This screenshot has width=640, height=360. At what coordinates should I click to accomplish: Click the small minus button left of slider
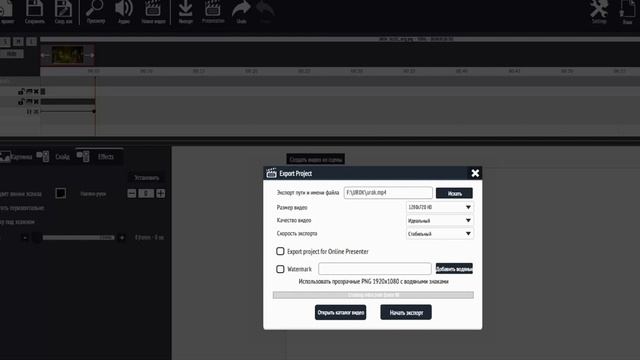click(x=25, y=238)
